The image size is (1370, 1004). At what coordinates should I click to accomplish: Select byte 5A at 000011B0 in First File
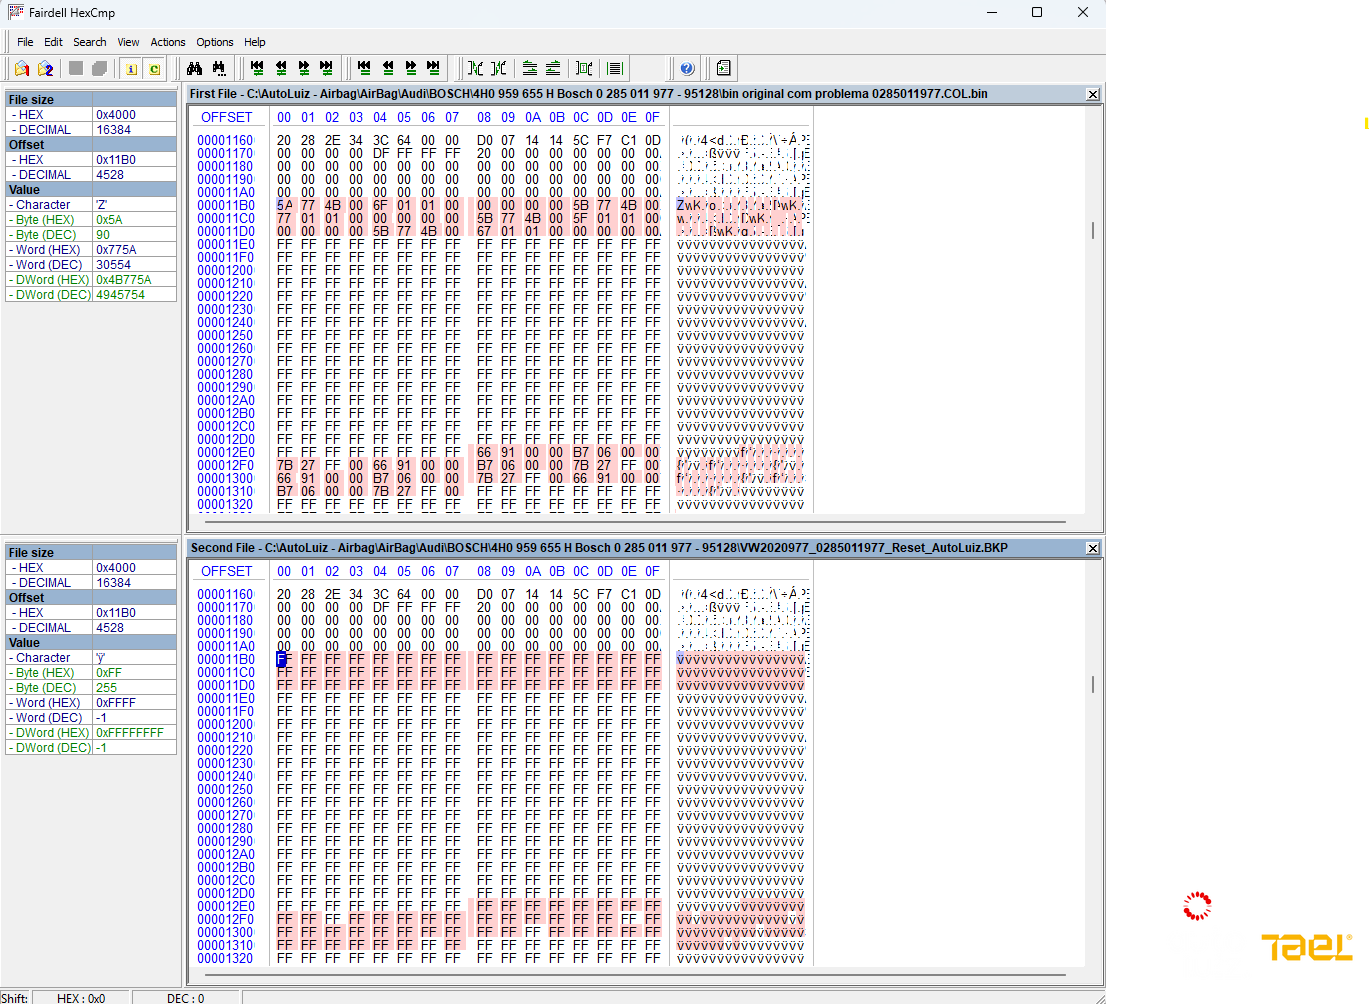(284, 206)
